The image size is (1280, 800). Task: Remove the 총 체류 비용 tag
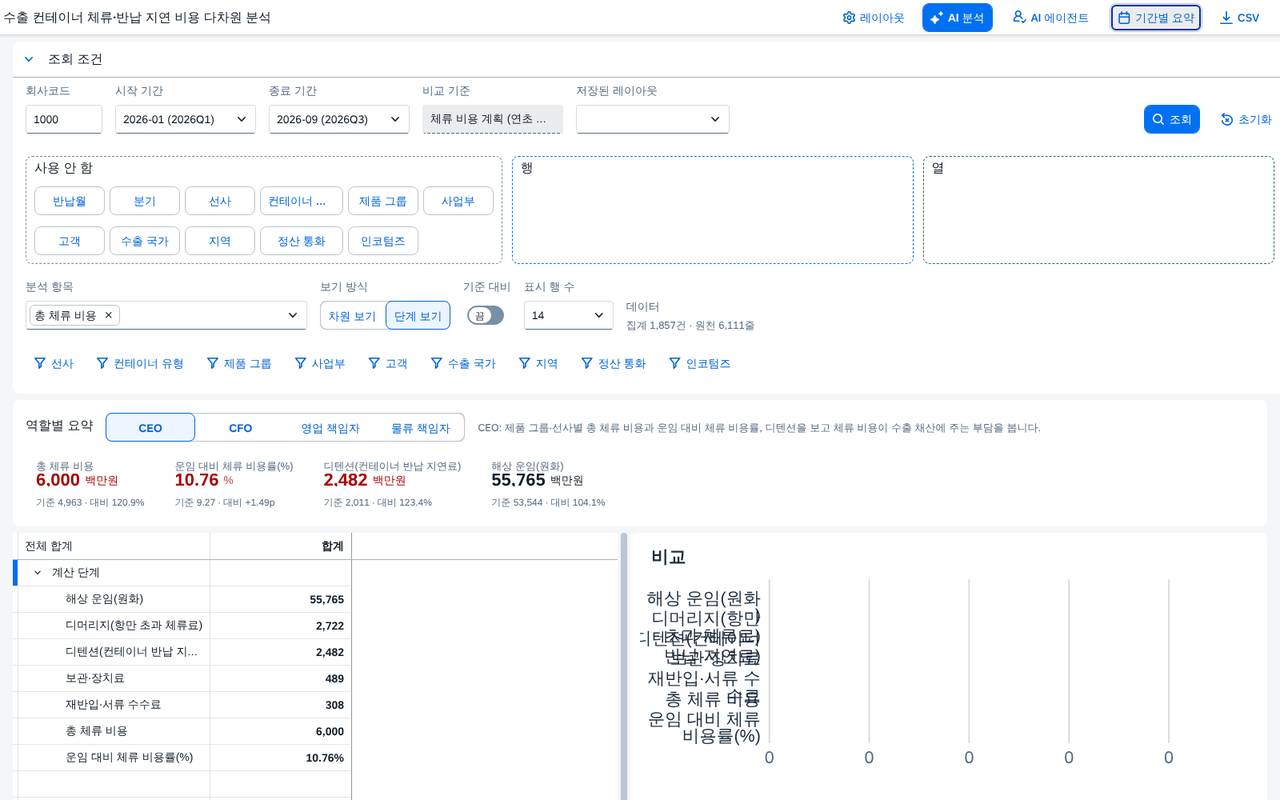pyautogui.click(x=109, y=315)
